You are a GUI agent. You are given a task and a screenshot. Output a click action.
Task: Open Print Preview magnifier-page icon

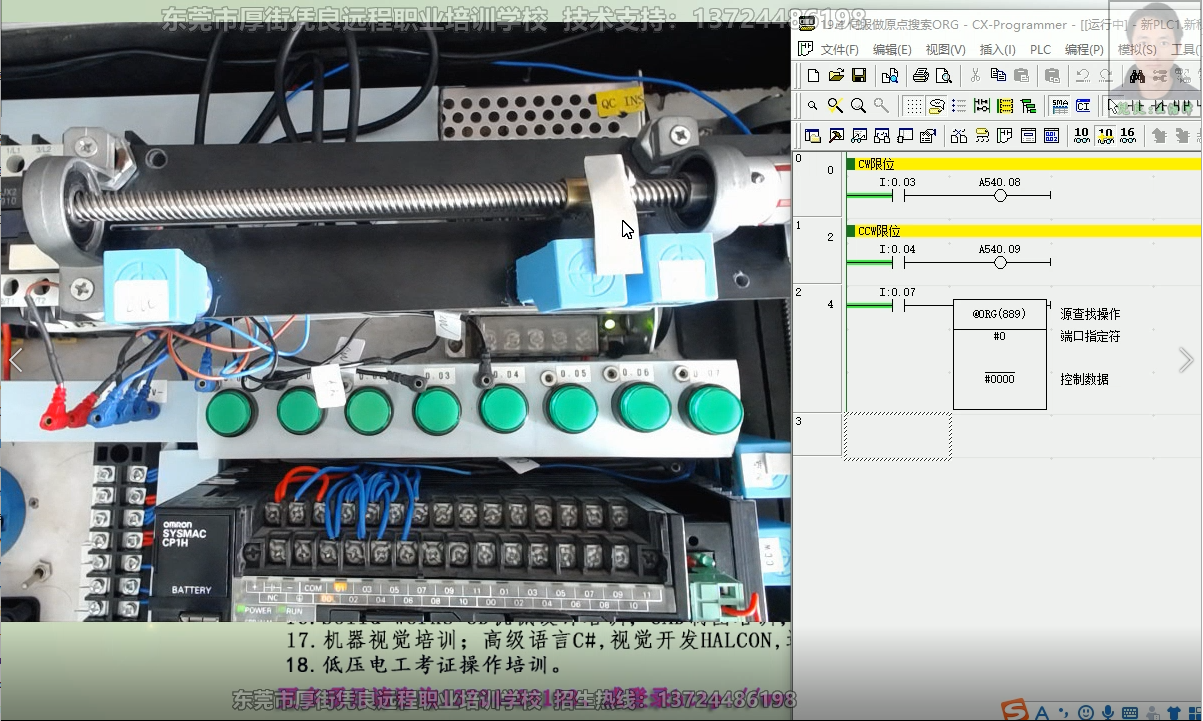(x=943, y=76)
